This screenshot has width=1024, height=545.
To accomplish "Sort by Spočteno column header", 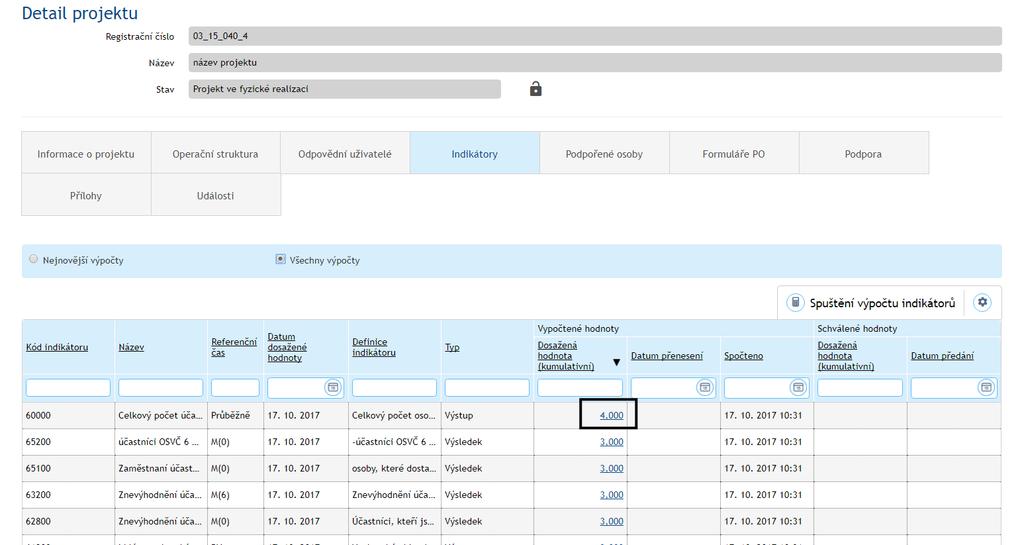I will 743,356.
